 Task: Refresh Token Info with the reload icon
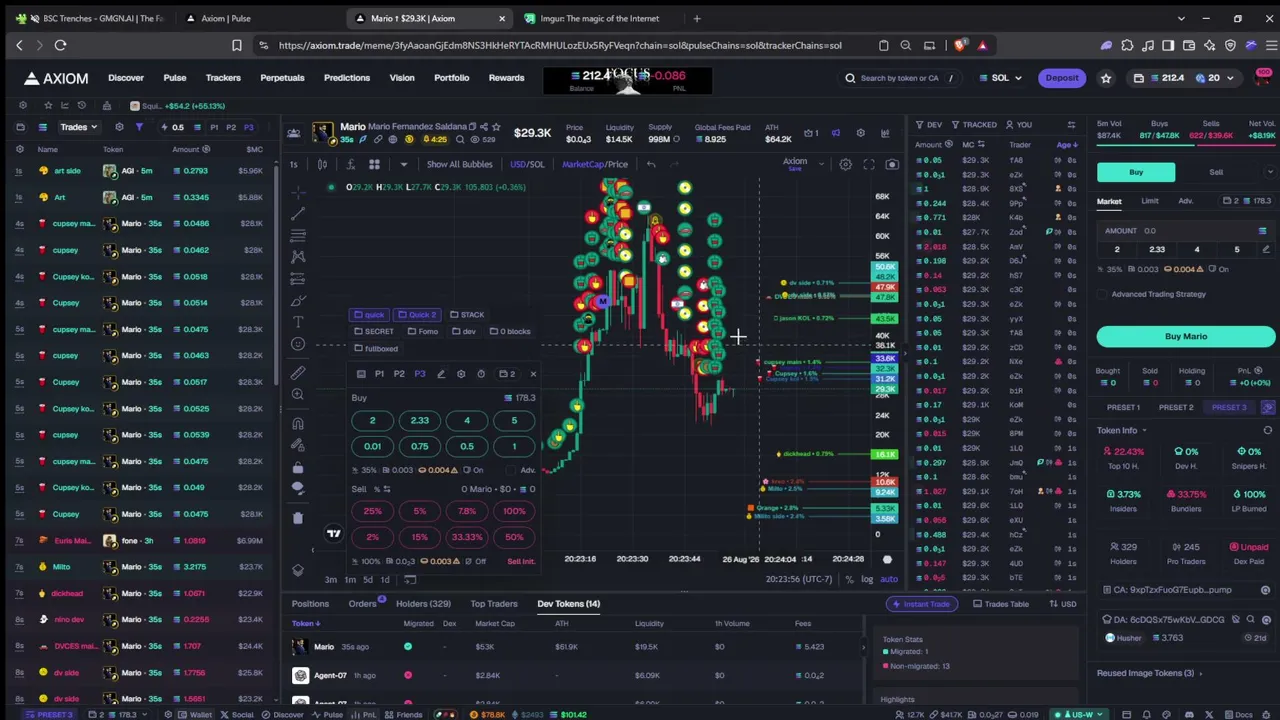pyautogui.click(x=1267, y=430)
